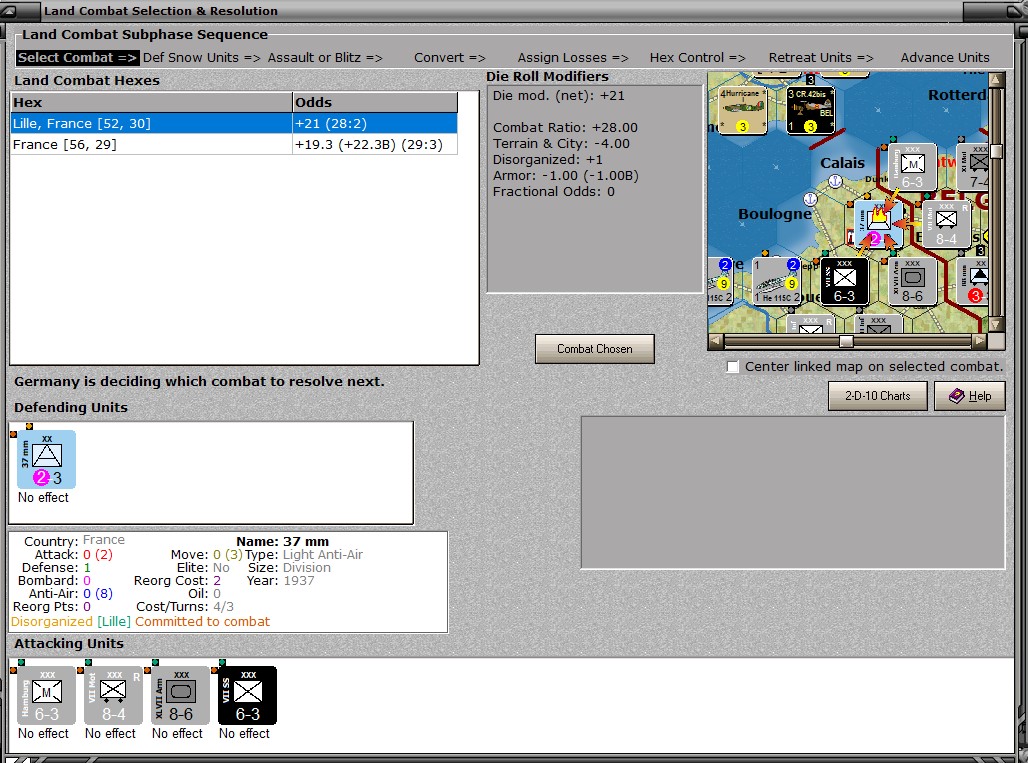Click the Odds column header
The width and height of the screenshot is (1028, 763).
(x=374, y=102)
